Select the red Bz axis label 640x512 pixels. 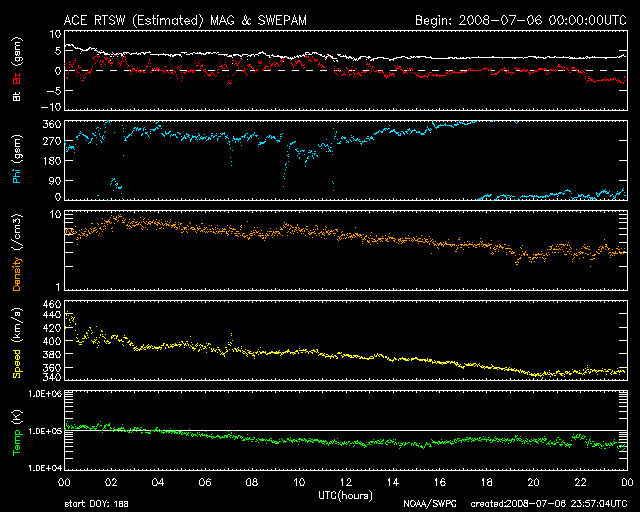click(x=16, y=78)
